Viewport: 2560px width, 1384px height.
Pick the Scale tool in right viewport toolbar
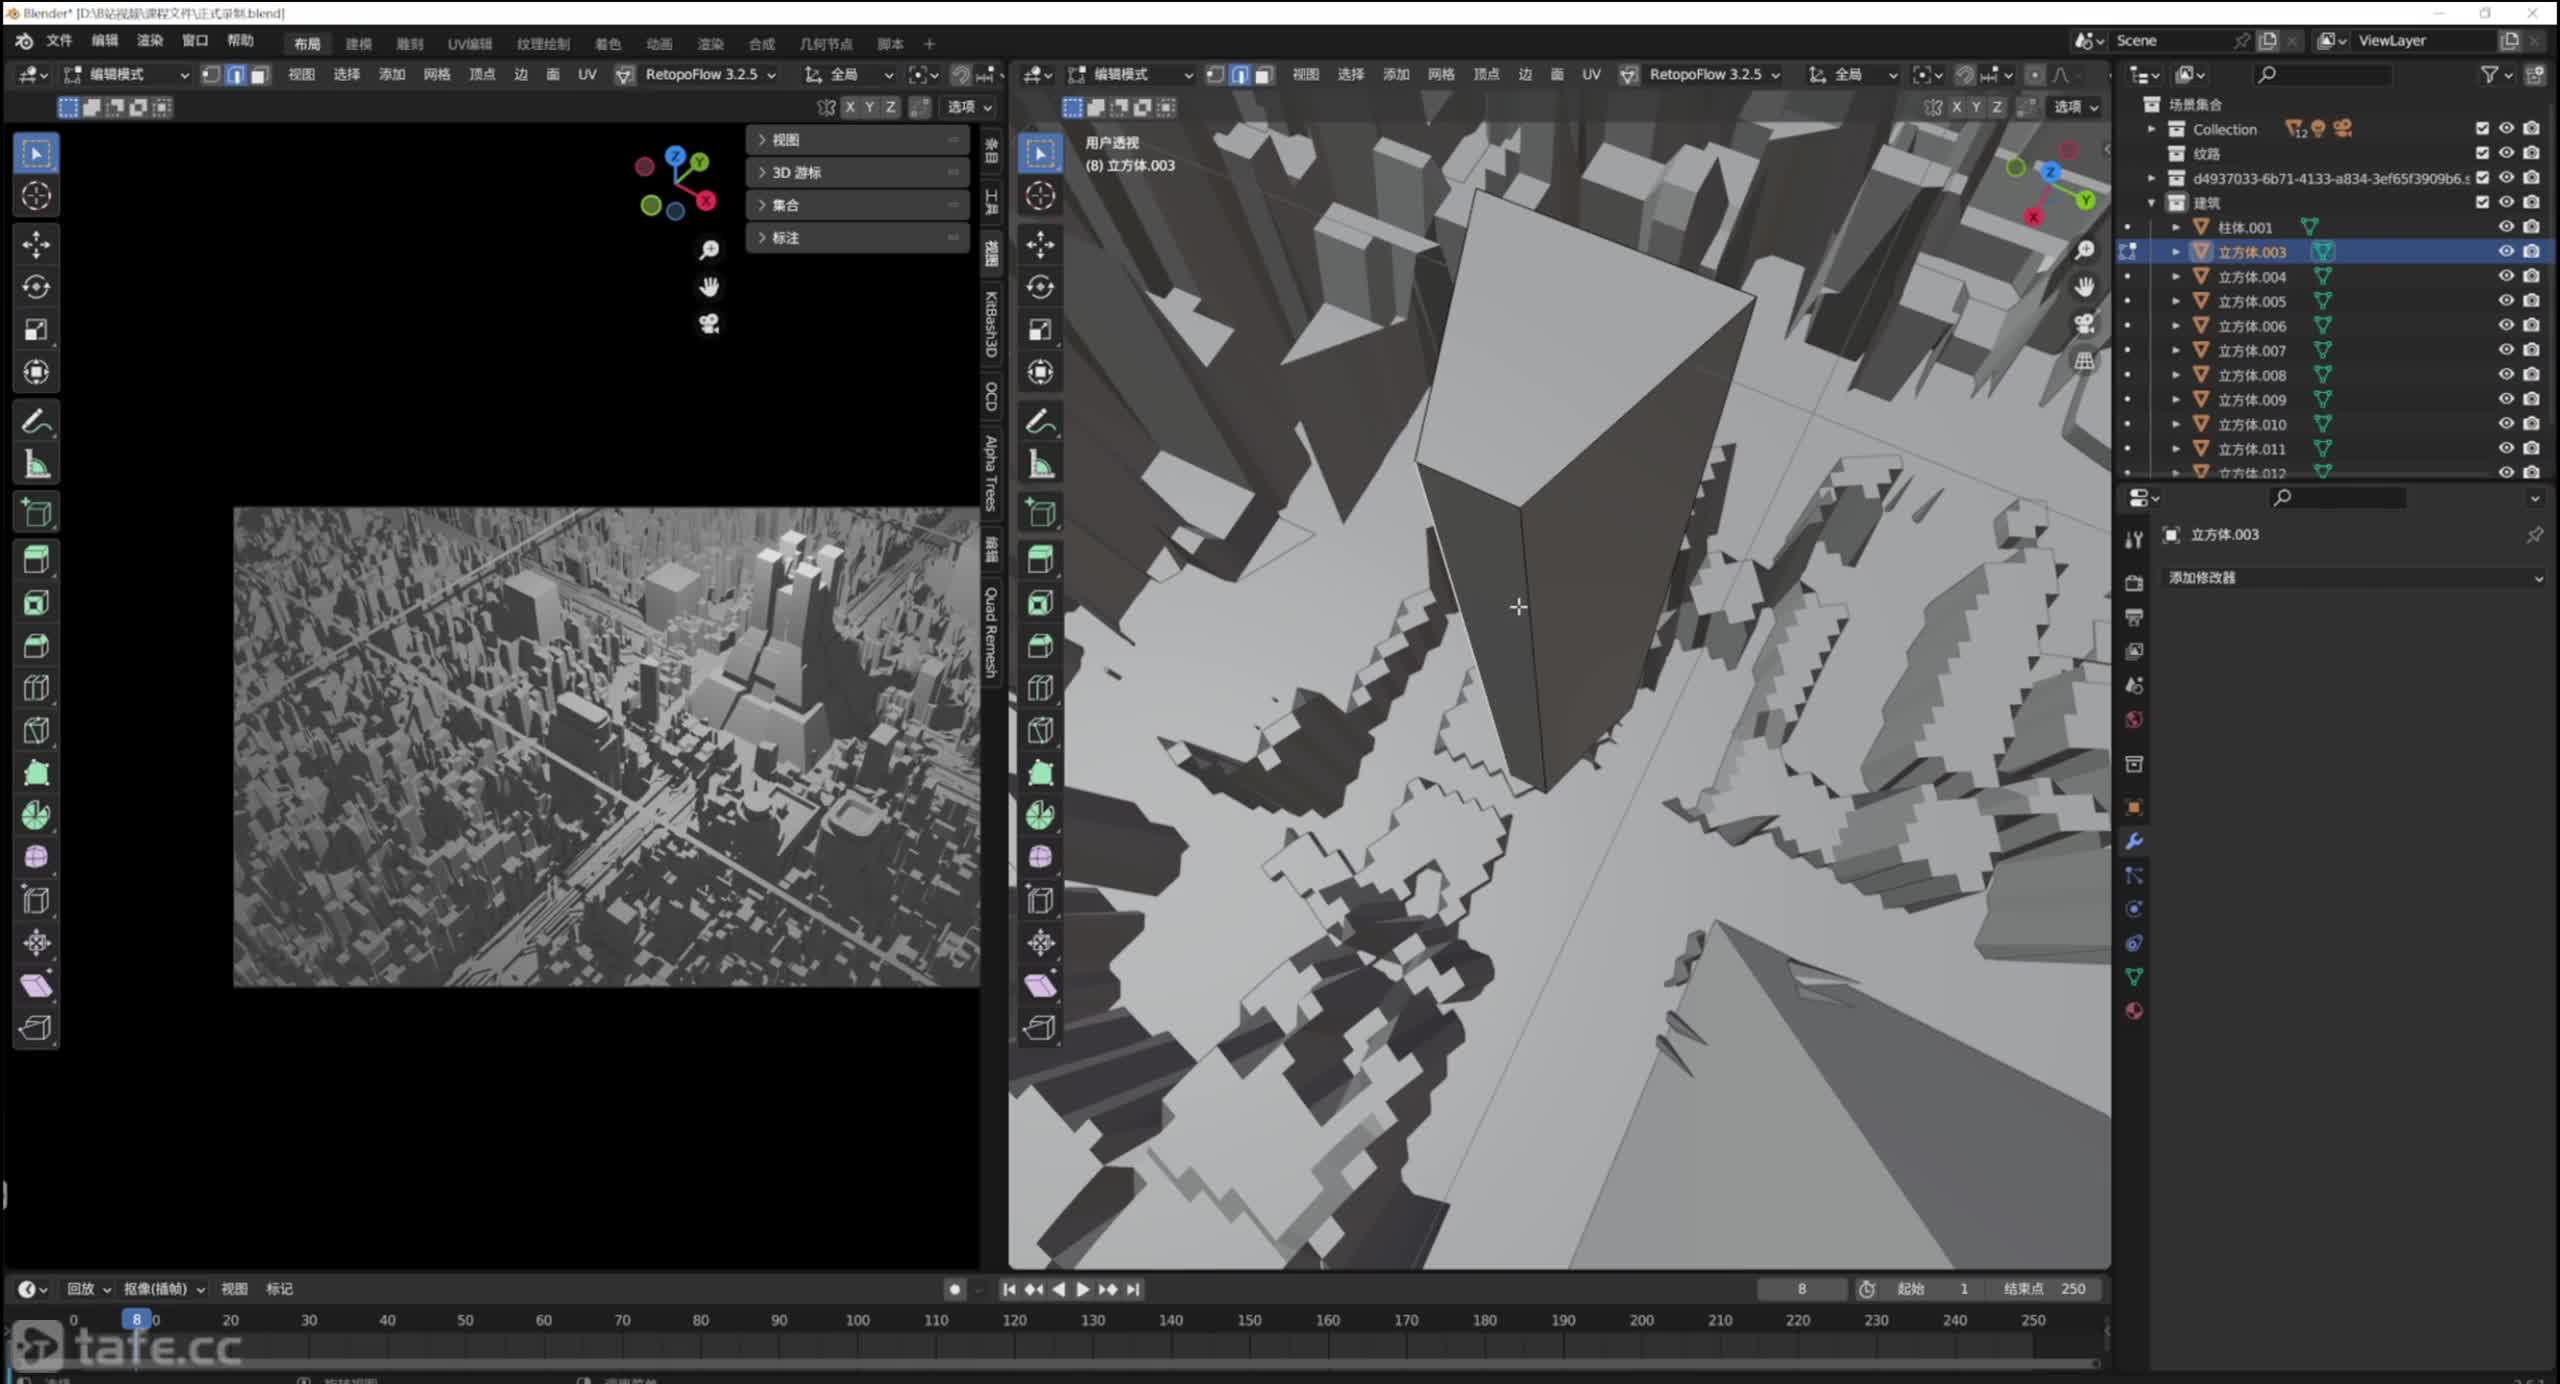pyautogui.click(x=1040, y=330)
